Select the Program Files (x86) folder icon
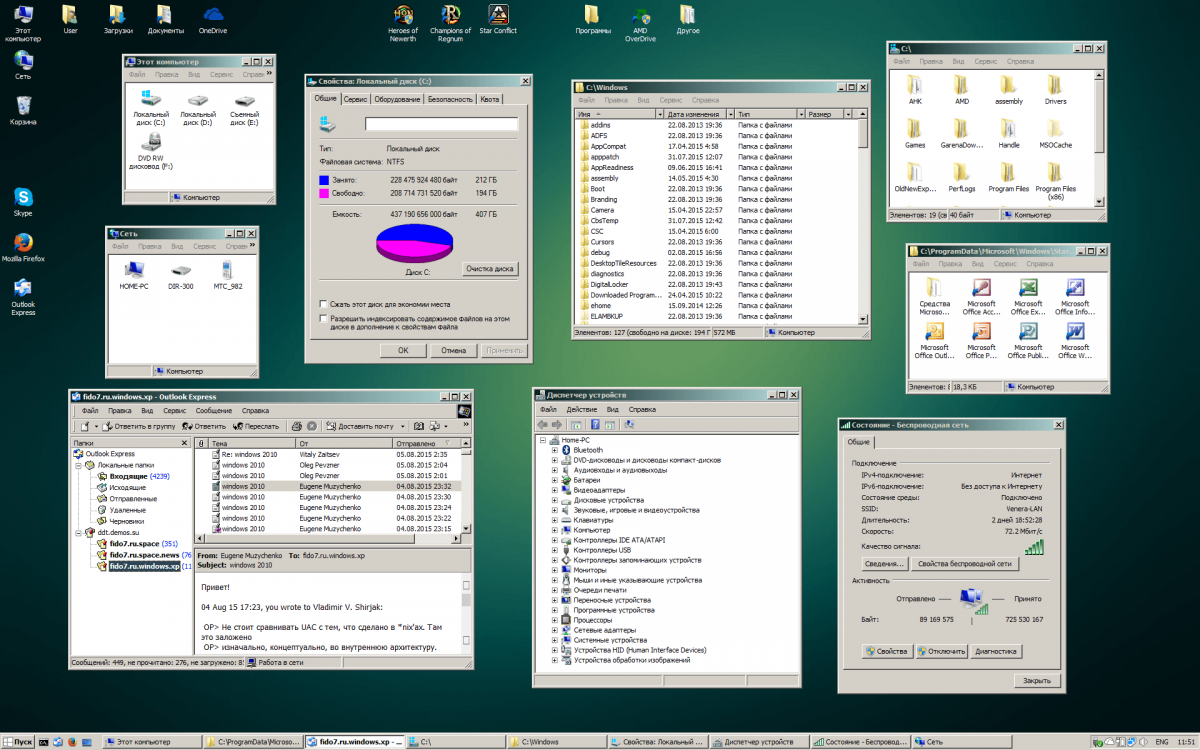Image resolution: width=1200 pixels, height=750 pixels. [x=1056, y=181]
